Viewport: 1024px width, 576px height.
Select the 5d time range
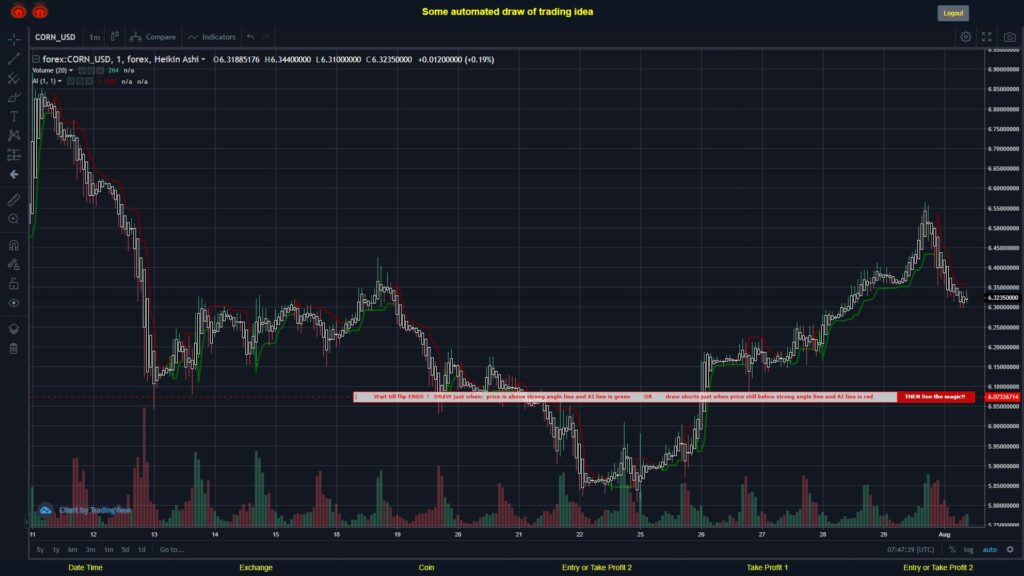click(125, 550)
